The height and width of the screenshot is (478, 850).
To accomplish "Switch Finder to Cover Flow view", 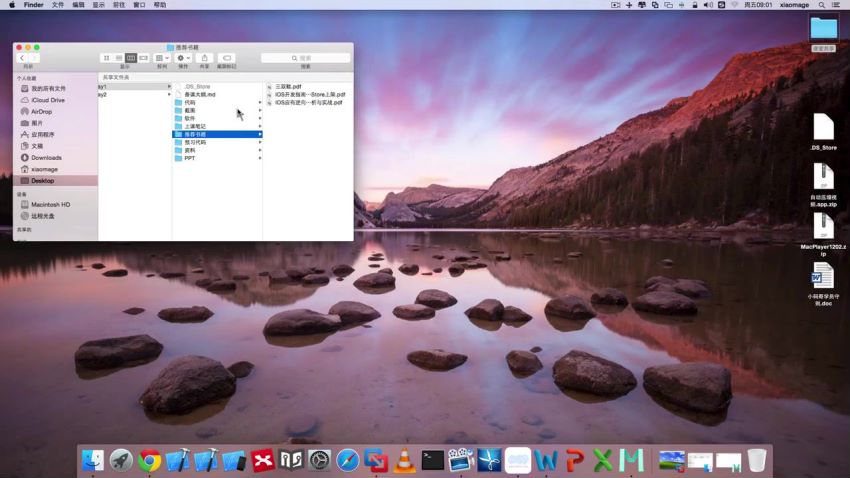I will point(144,58).
